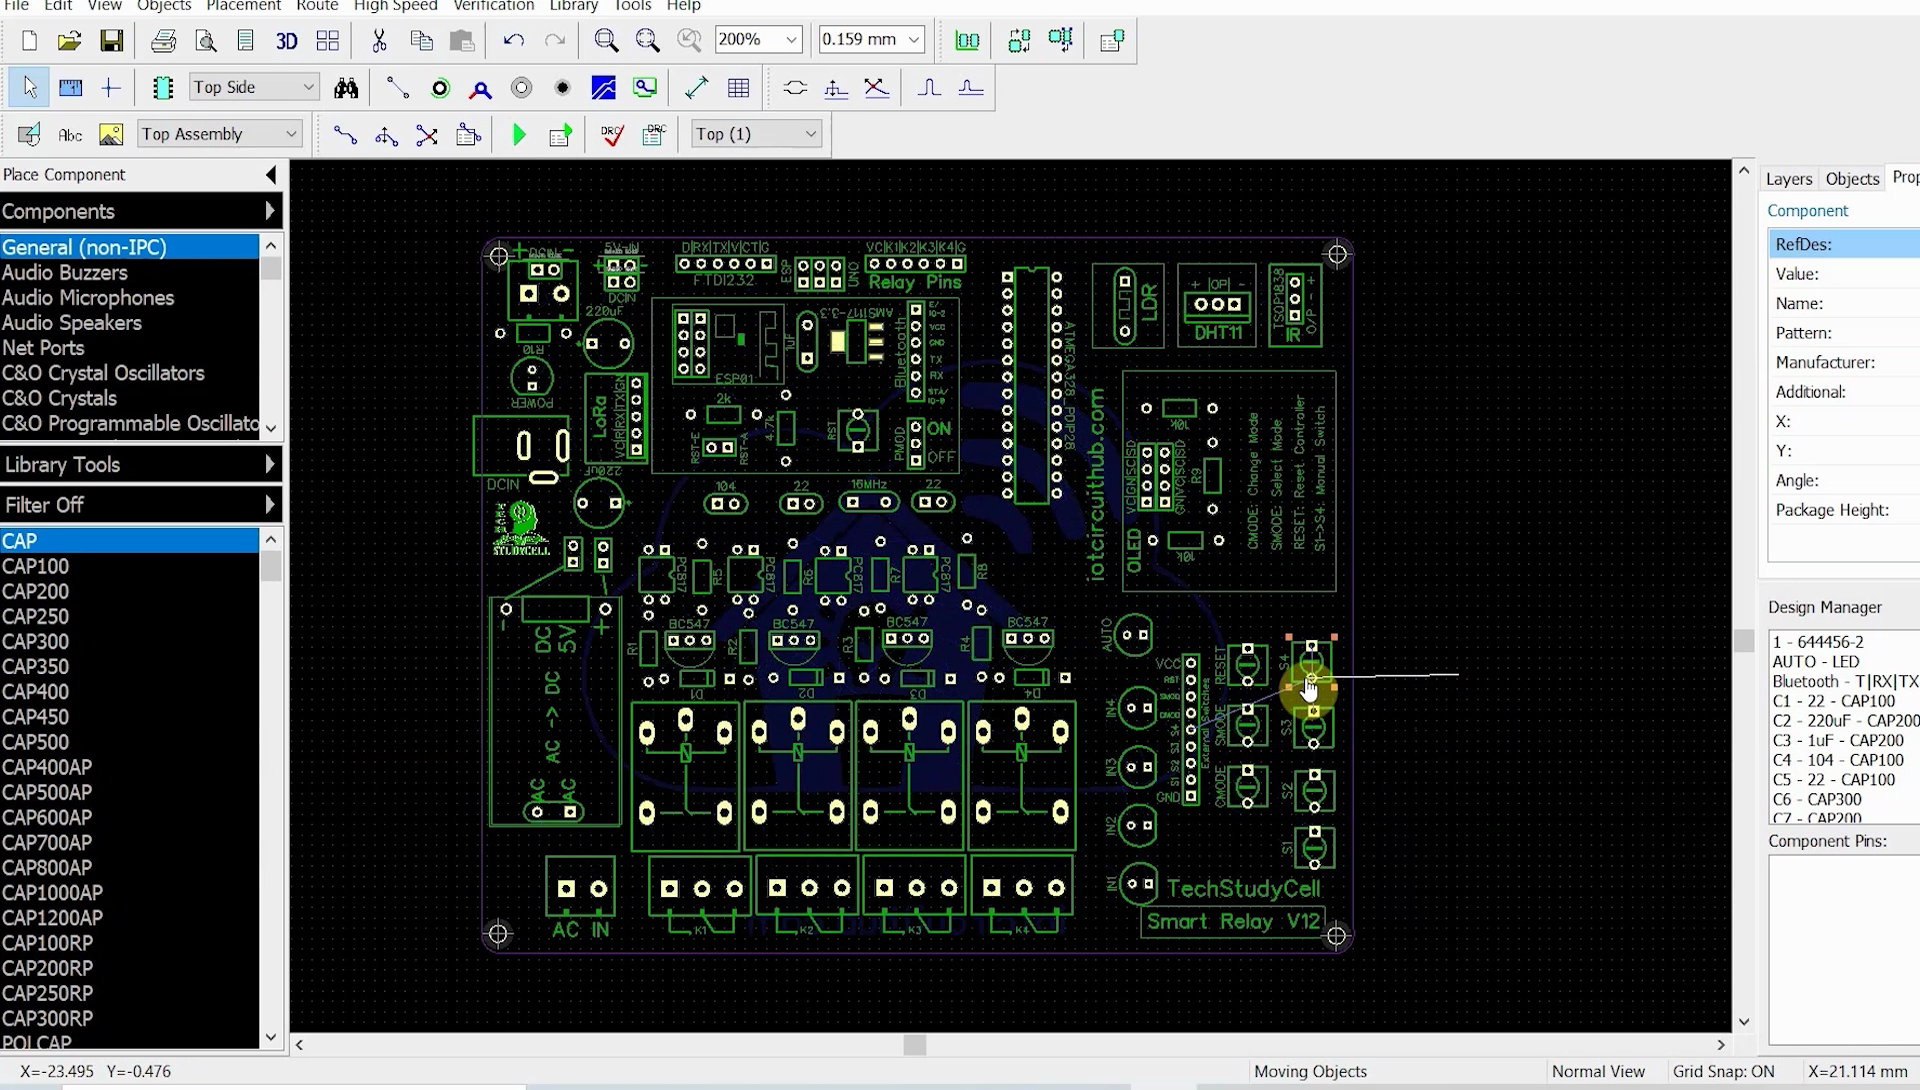1920x1090 pixels.
Task: Switch to the Objects tab
Action: (1851, 178)
